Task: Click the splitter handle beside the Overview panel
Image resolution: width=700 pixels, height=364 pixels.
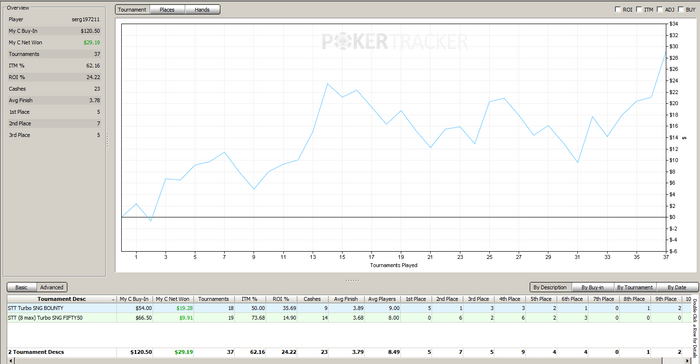Action: [108, 140]
